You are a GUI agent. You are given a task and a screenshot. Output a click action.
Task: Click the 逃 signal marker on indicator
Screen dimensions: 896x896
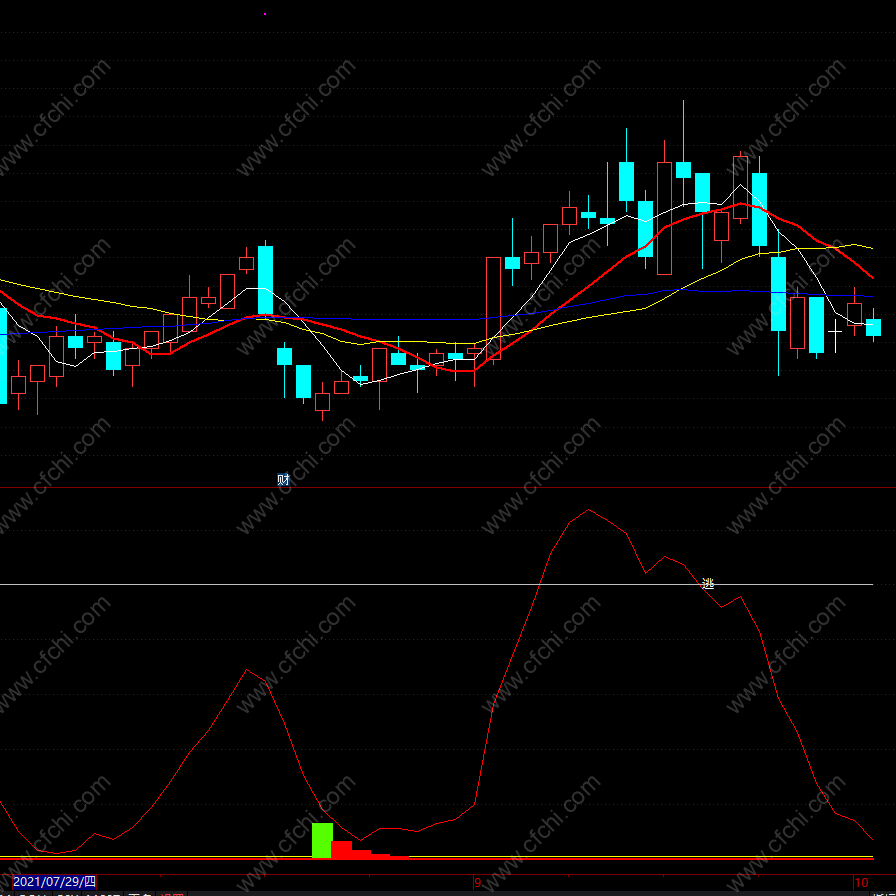pyautogui.click(x=707, y=583)
